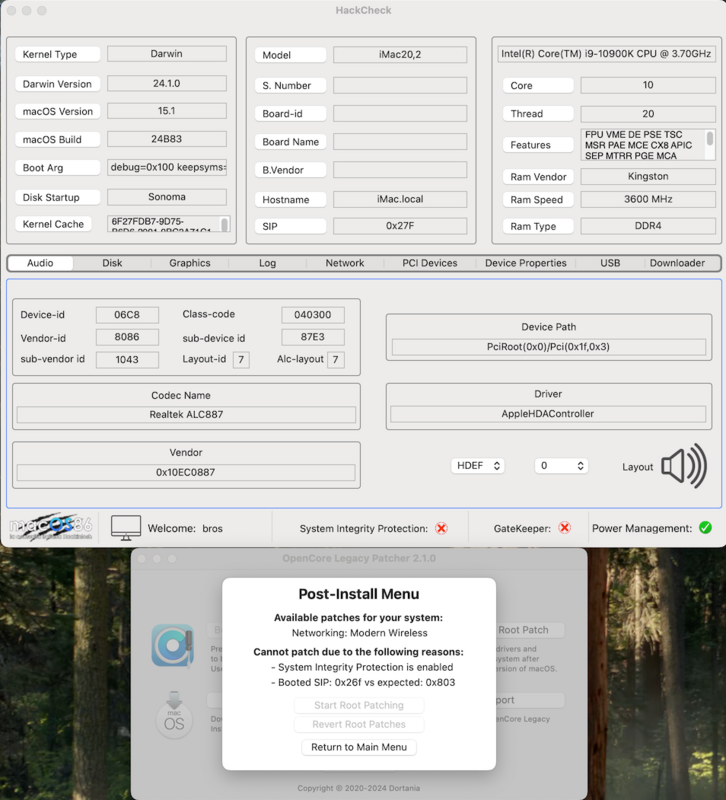Click the Vendor-id value 8086

pos(127,337)
